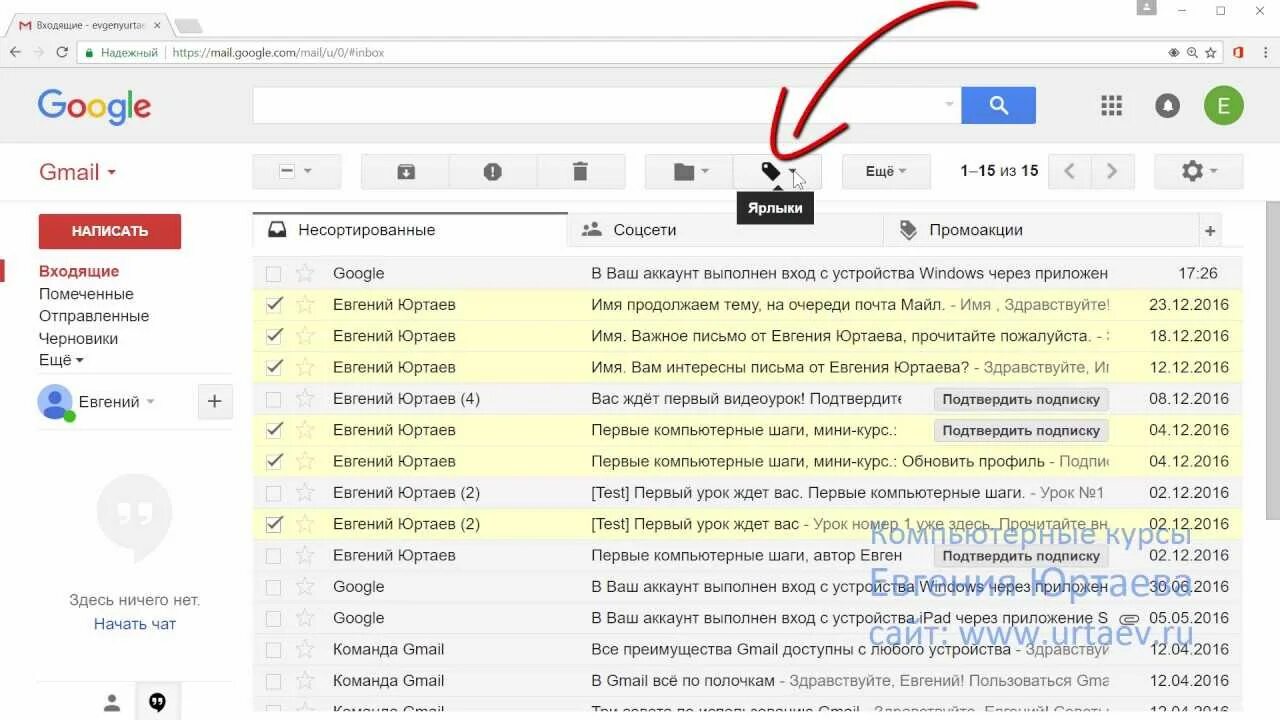1280x720 pixels.
Task: Open Google notifications bell
Action: (x=1167, y=105)
